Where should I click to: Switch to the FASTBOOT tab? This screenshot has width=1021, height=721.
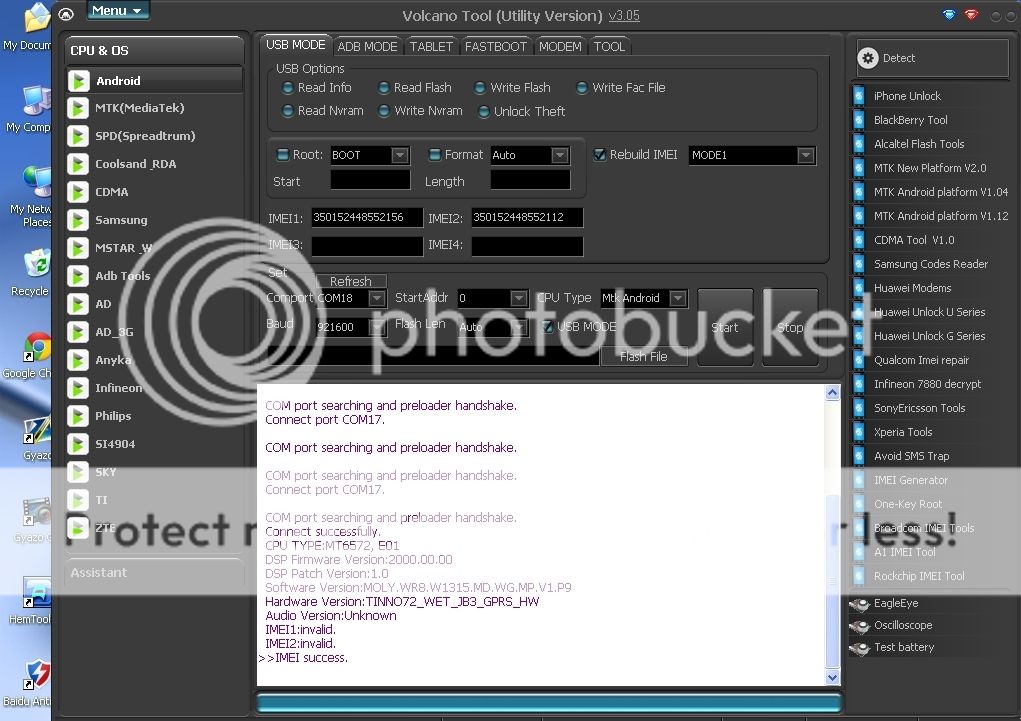click(x=495, y=46)
